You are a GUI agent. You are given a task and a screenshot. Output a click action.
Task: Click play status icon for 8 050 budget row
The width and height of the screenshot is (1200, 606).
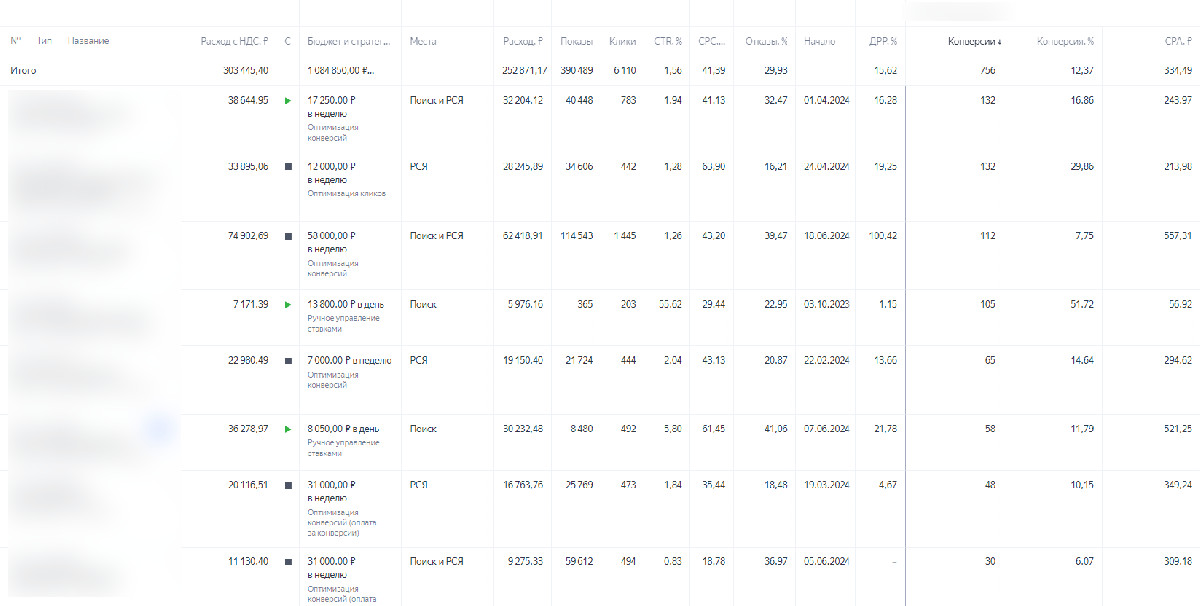288,429
